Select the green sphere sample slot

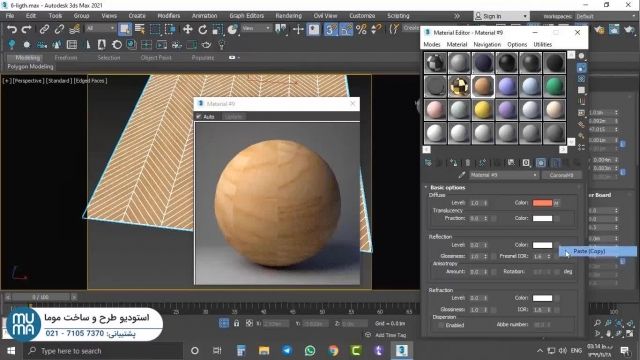click(x=554, y=86)
